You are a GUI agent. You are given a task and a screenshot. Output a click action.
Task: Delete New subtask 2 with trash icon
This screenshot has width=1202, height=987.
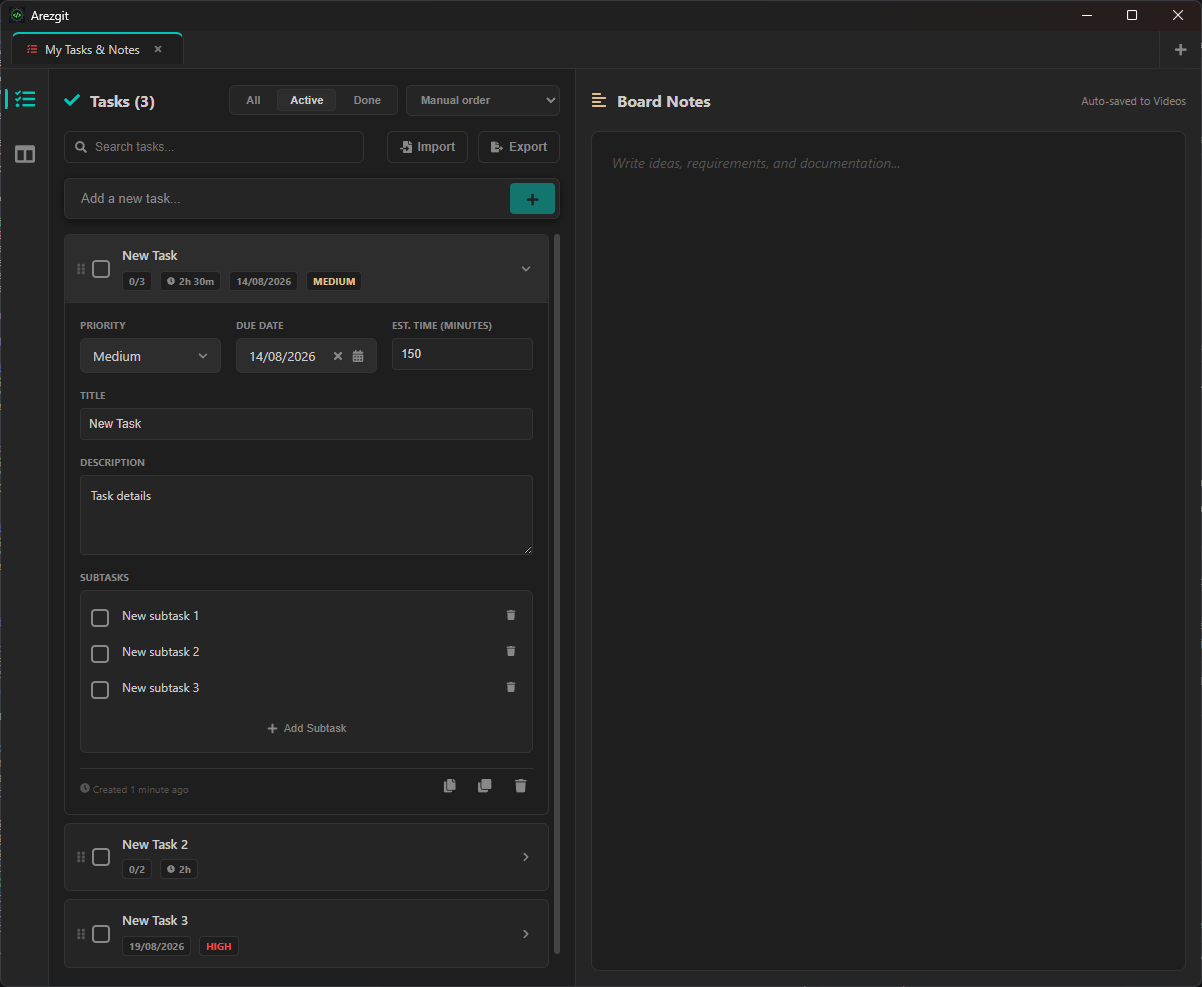[511, 651]
